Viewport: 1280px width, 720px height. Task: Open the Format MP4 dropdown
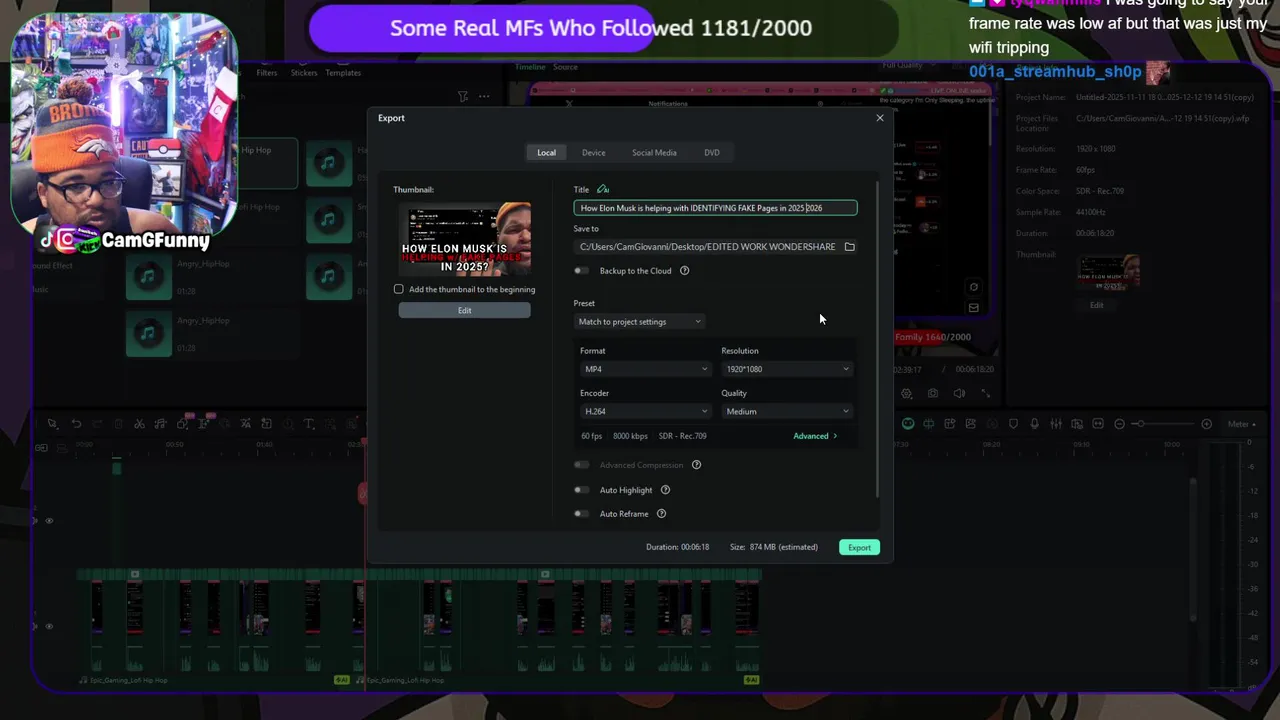645,369
